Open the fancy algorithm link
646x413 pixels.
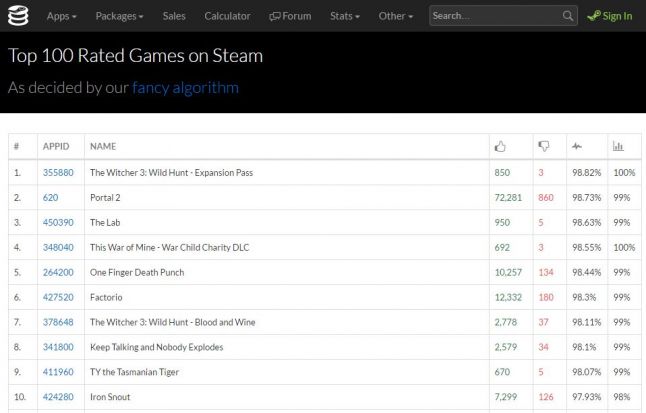pyautogui.click(x=185, y=88)
